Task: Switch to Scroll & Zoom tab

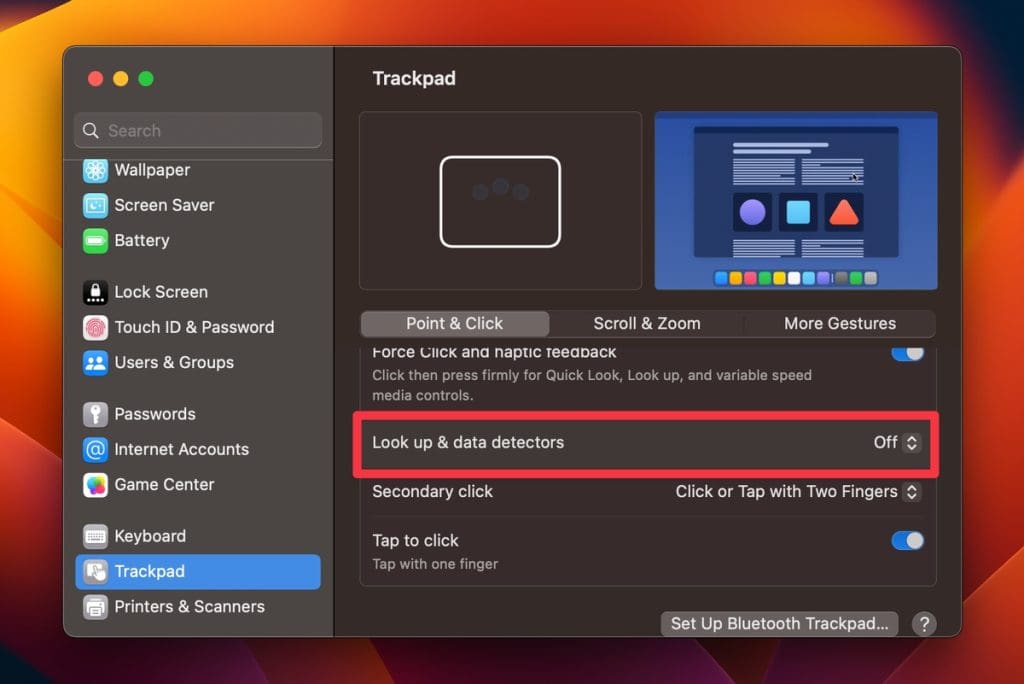Action: tap(647, 324)
